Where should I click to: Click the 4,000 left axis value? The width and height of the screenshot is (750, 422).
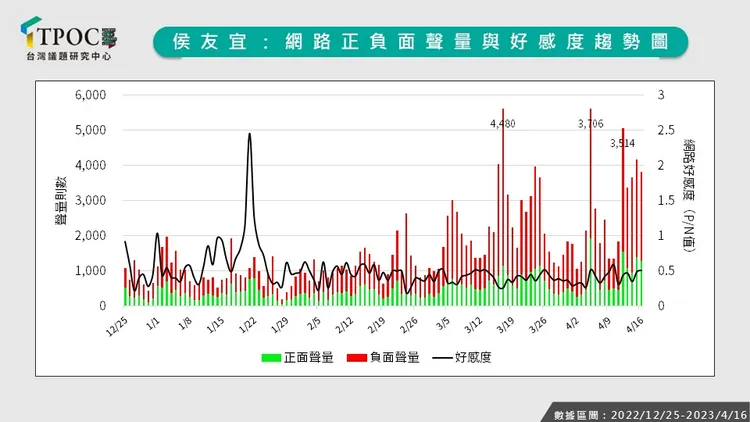pyautogui.click(x=90, y=165)
